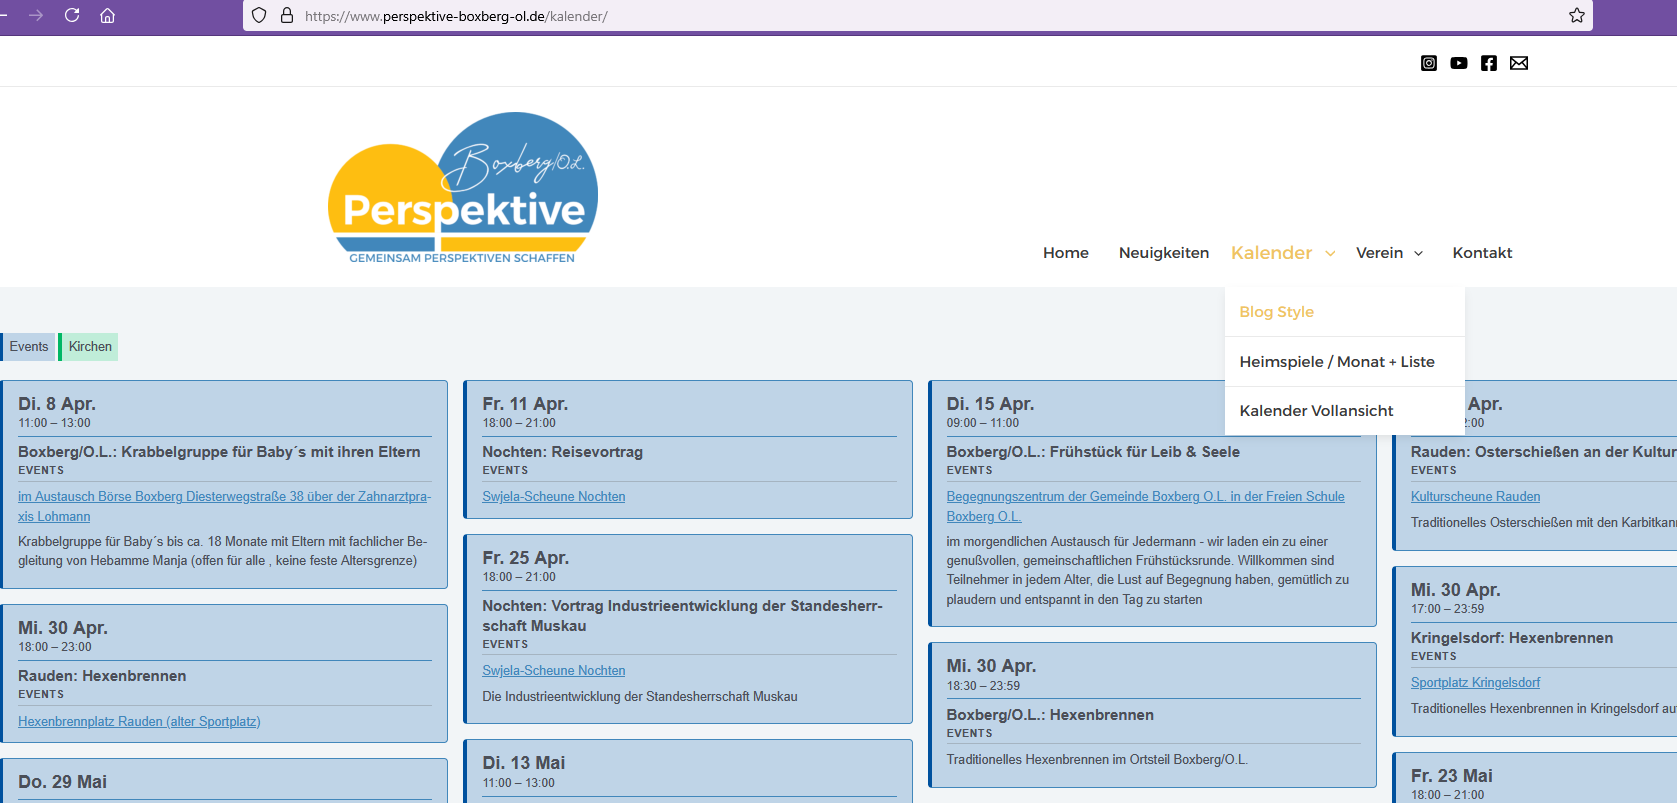Go to the browser home icon
Screen dimensions: 1677x803
[x=107, y=15]
